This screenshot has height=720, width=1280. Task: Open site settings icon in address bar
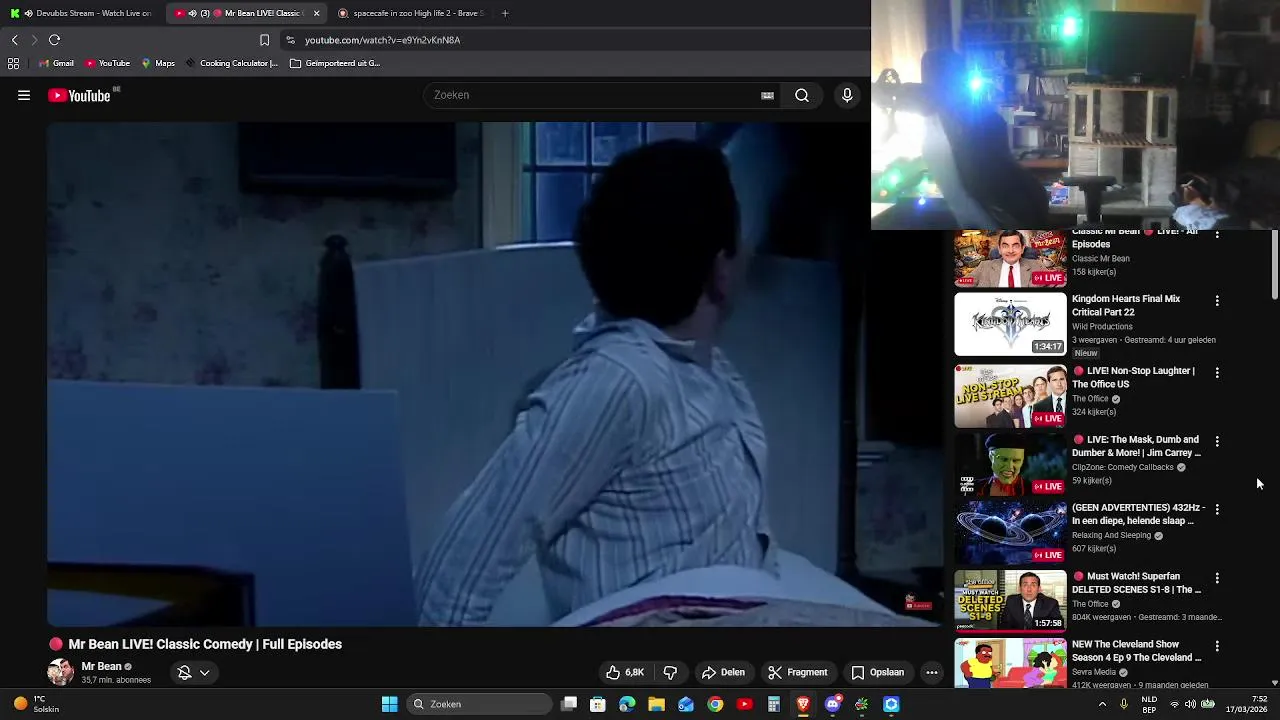click(290, 40)
